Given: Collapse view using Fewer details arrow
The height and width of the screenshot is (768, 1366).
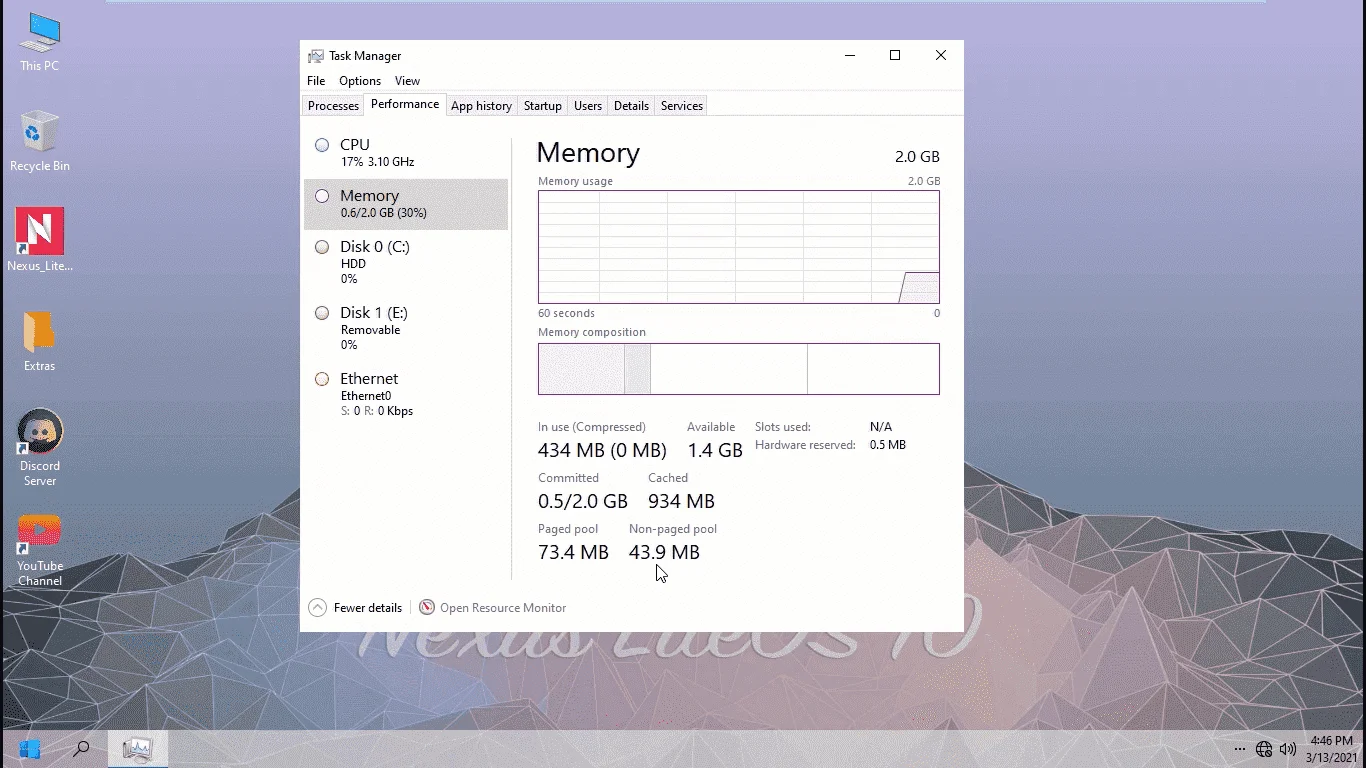Looking at the screenshot, I should coord(318,607).
